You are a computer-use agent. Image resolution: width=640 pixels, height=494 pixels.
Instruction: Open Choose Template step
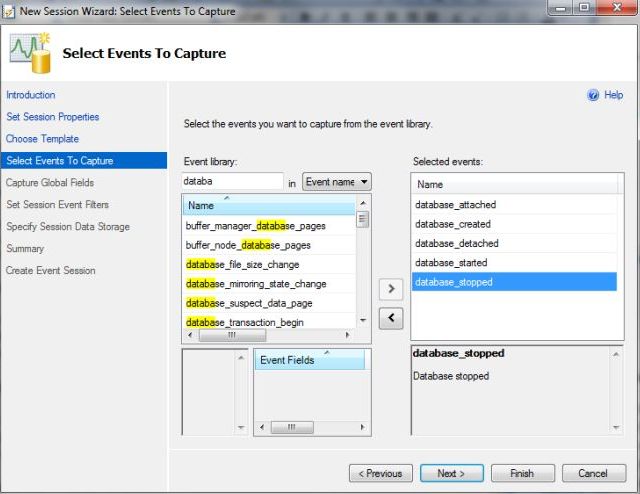42,139
